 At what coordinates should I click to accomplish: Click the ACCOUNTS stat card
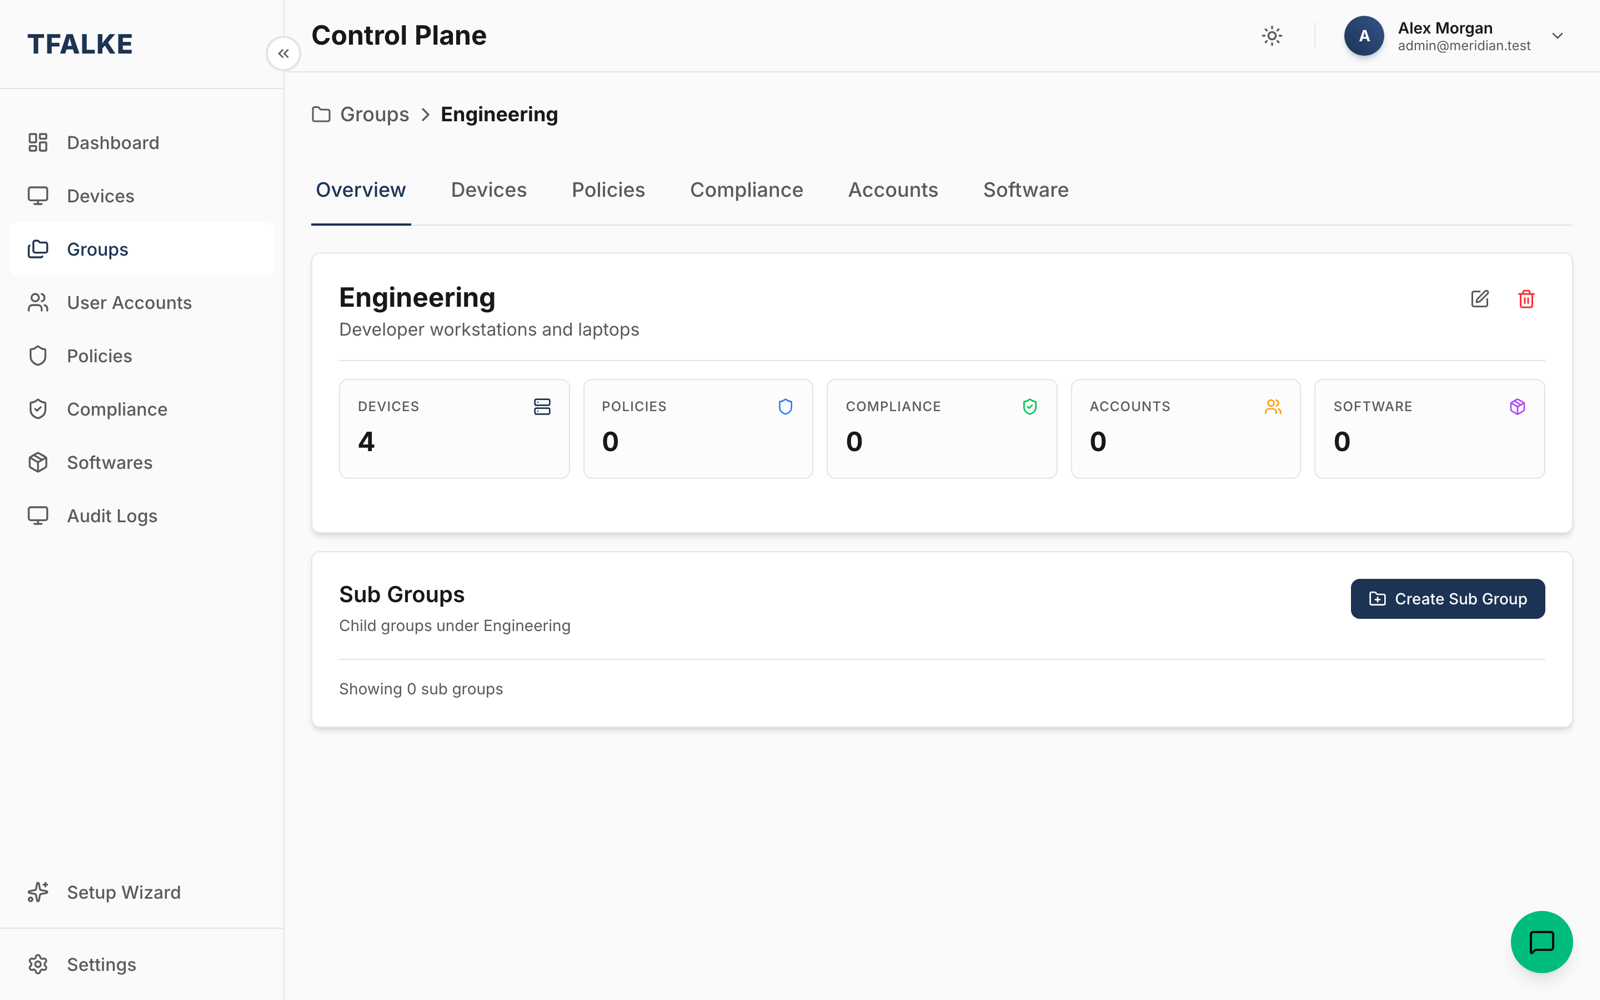[x=1186, y=428]
